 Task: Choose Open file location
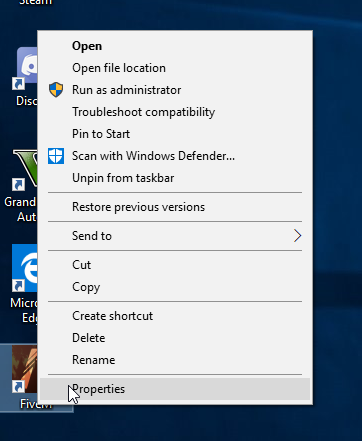tap(175, 68)
